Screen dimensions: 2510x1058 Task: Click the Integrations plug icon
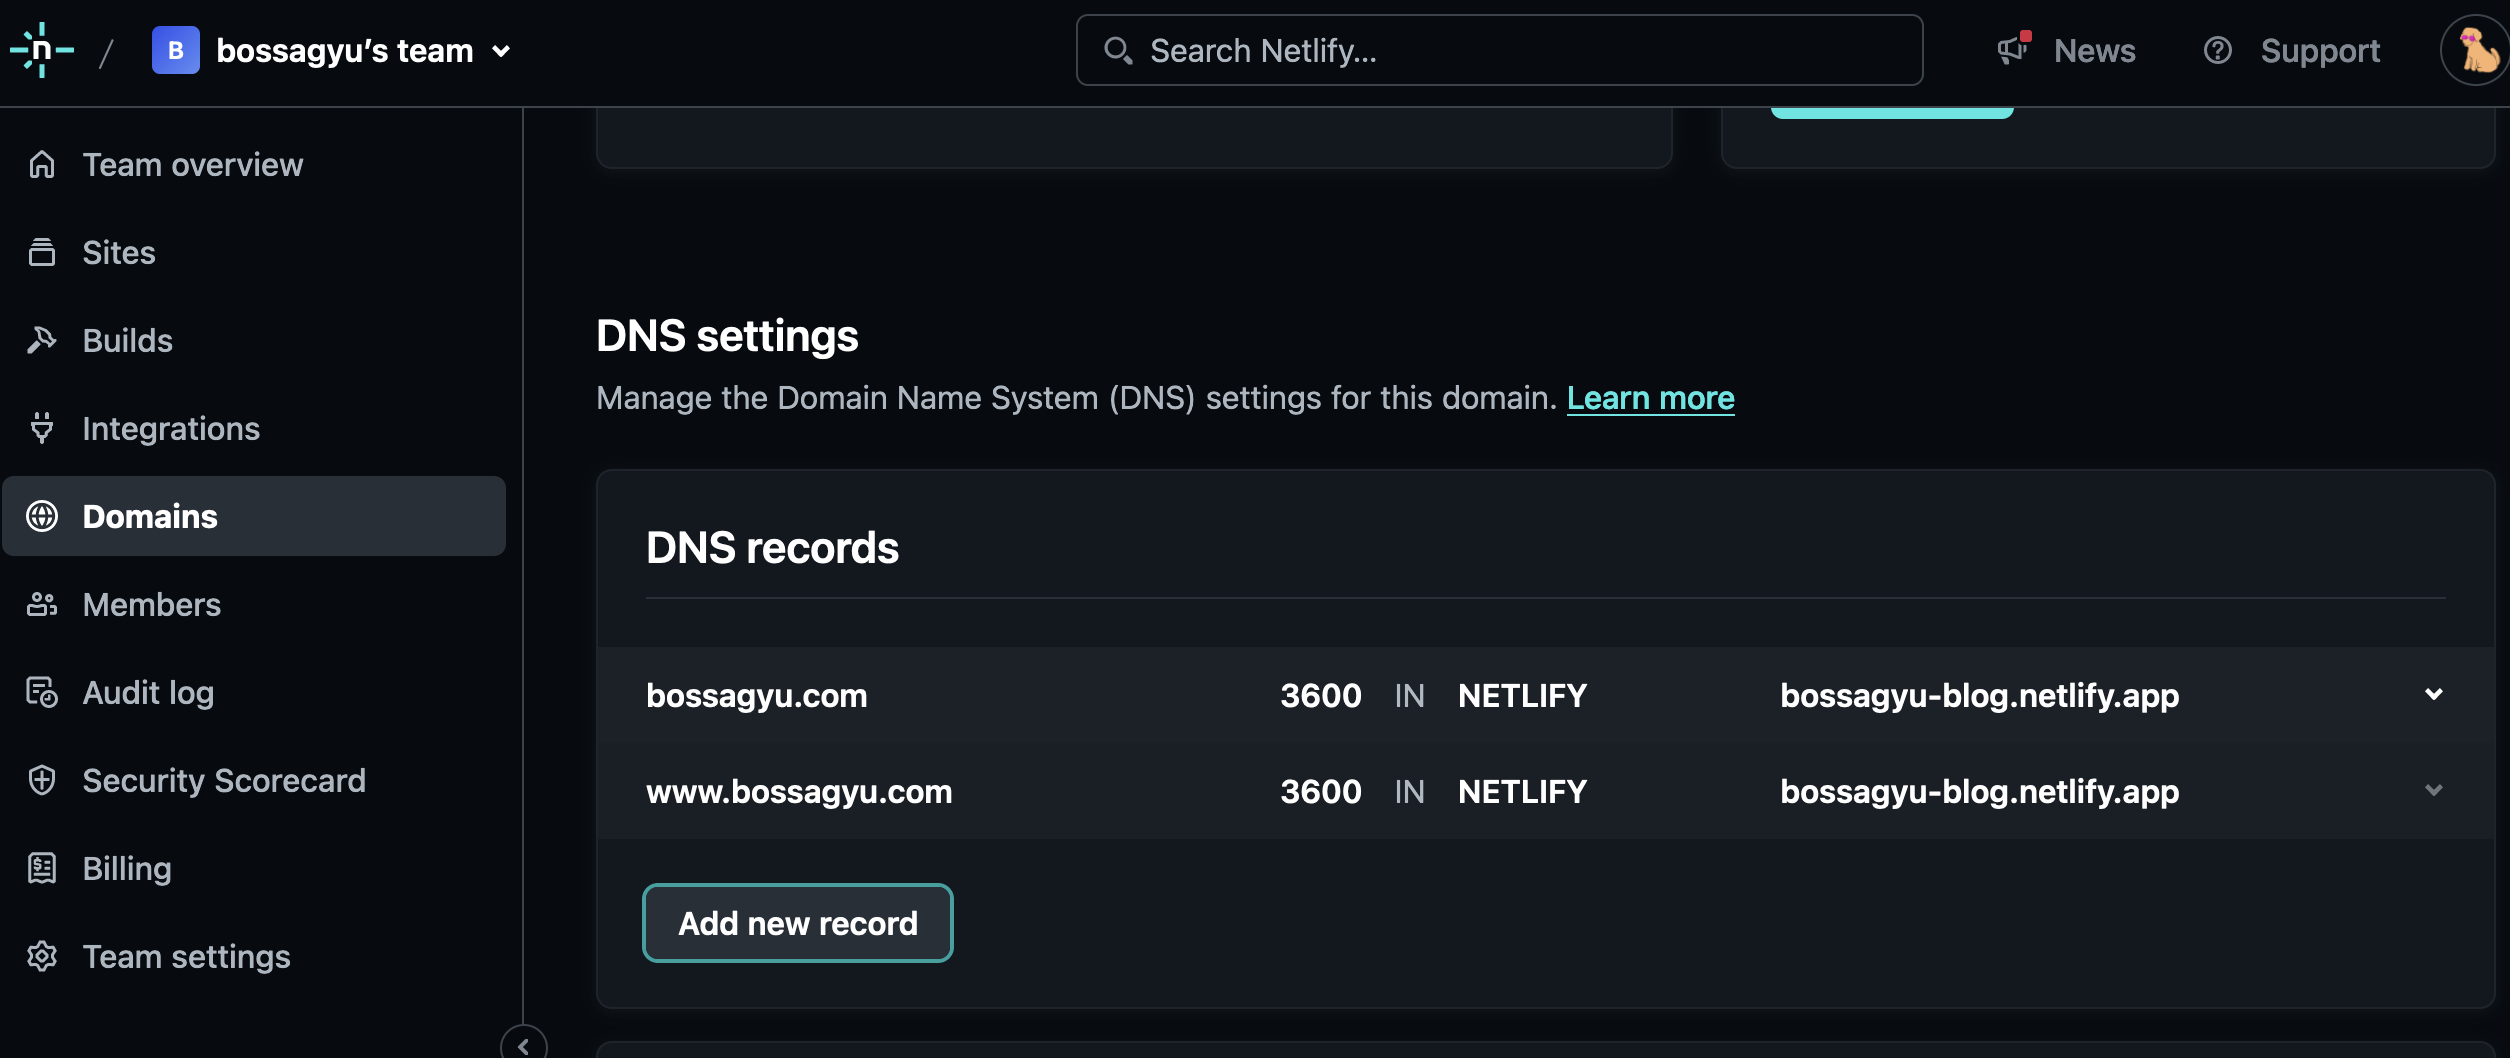[42, 428]
